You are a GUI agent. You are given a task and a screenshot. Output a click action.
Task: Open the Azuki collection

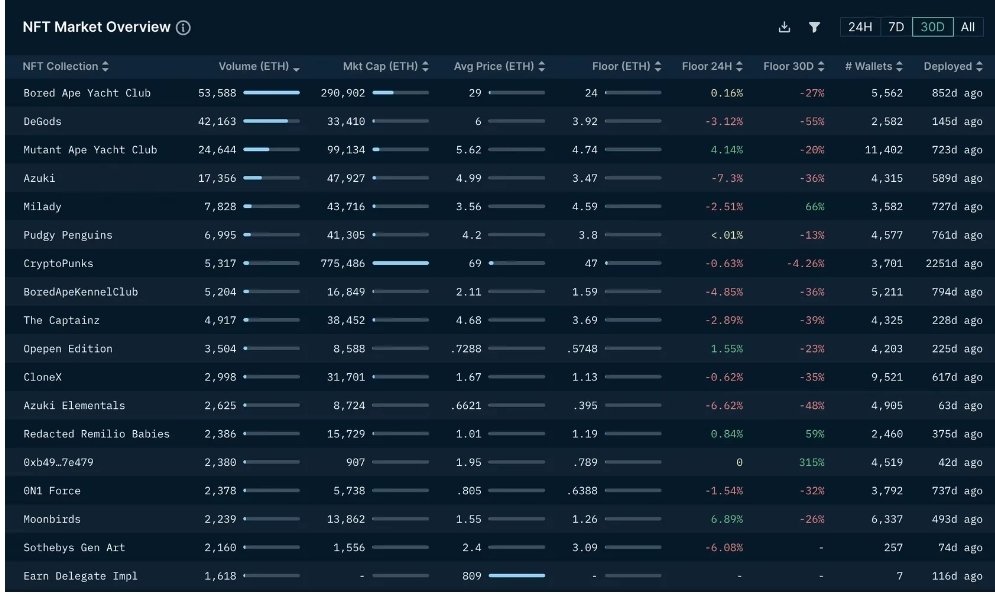39,178
